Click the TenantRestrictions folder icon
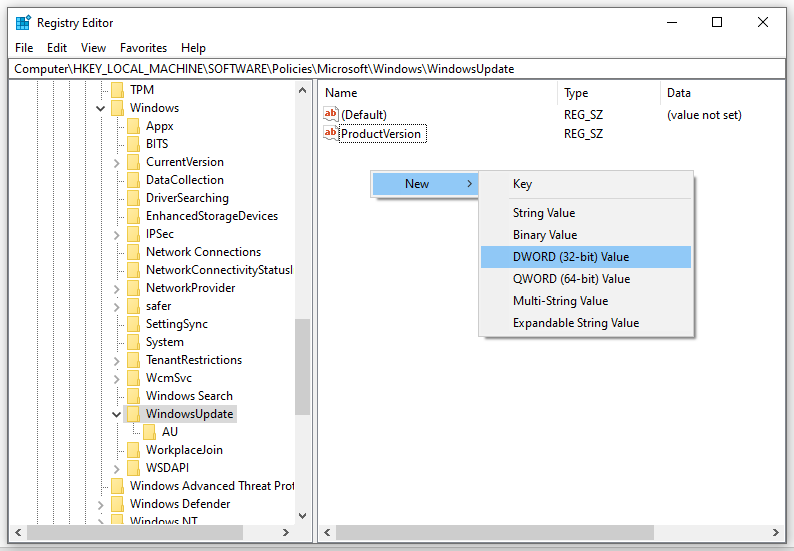 pos(134,360)
